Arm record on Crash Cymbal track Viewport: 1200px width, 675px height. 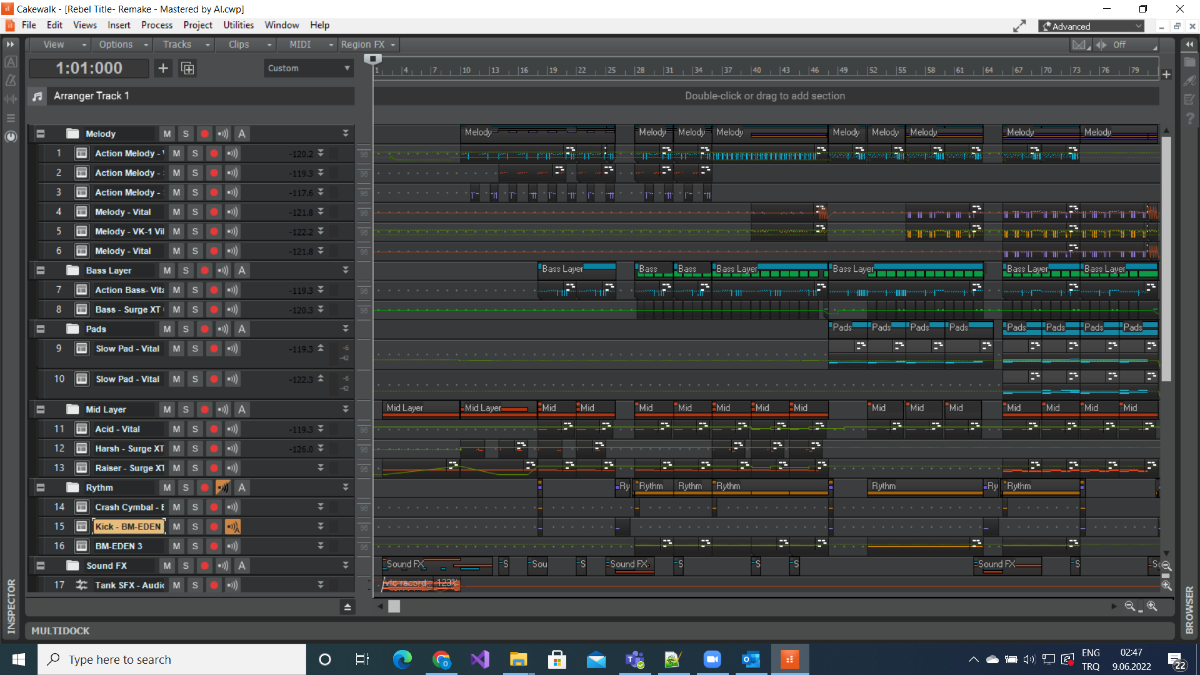(213, 507)
